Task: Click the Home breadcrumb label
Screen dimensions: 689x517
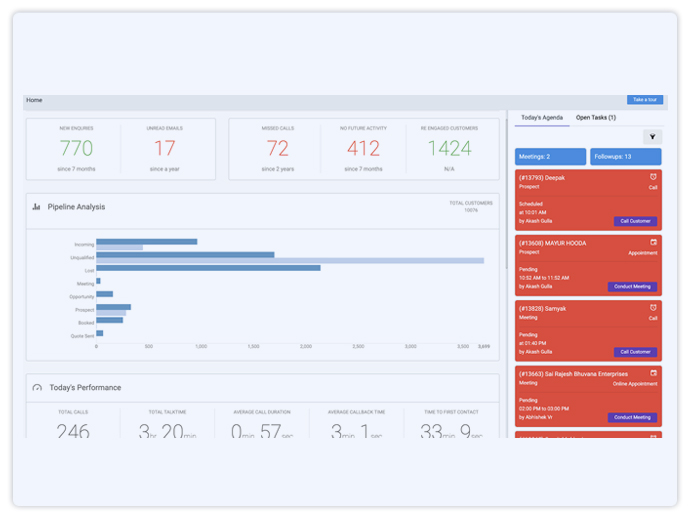Action: point(34,100)
